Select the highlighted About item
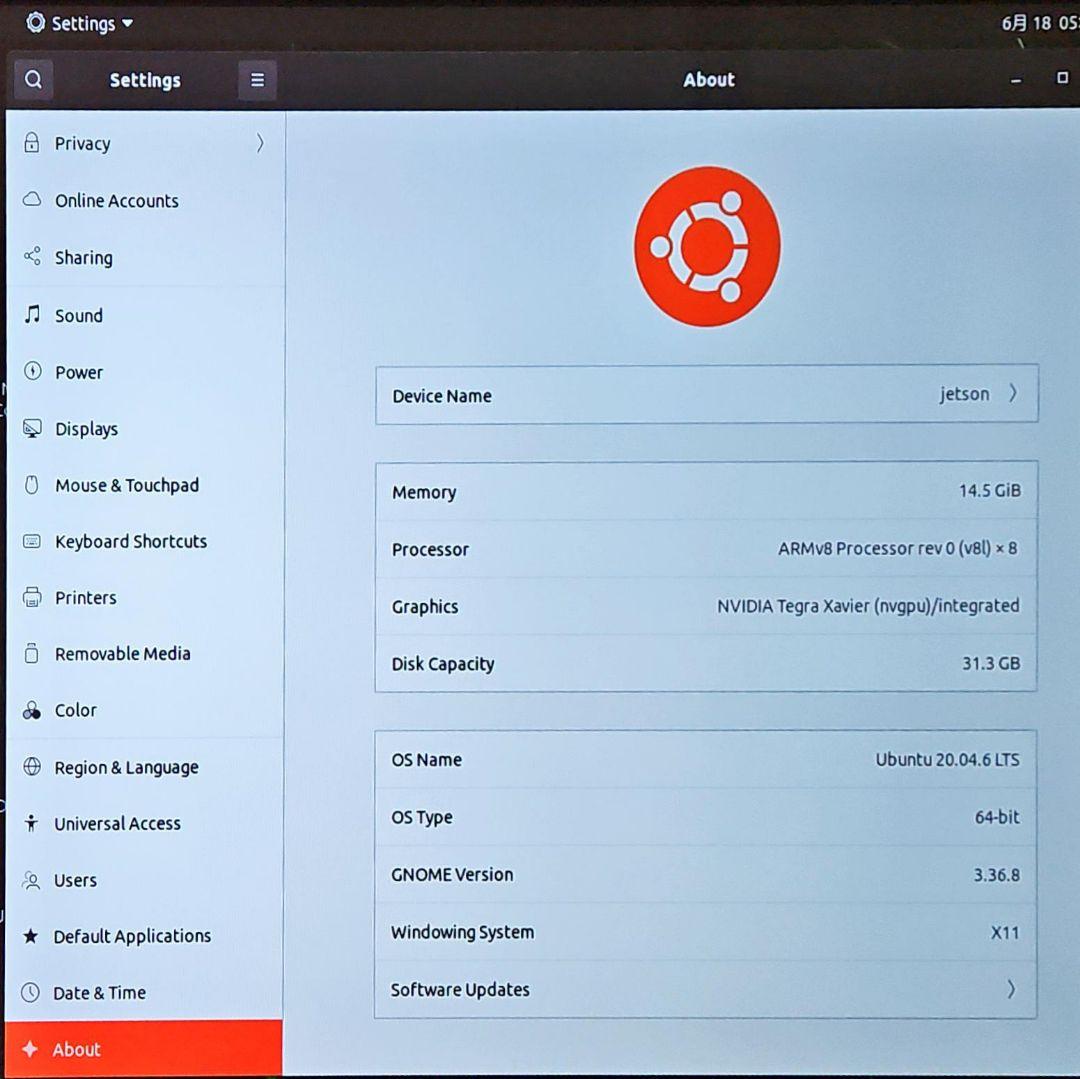Image resolution: width=1080 pixels, height=1079 pixels. click(x=143, y=1049)
